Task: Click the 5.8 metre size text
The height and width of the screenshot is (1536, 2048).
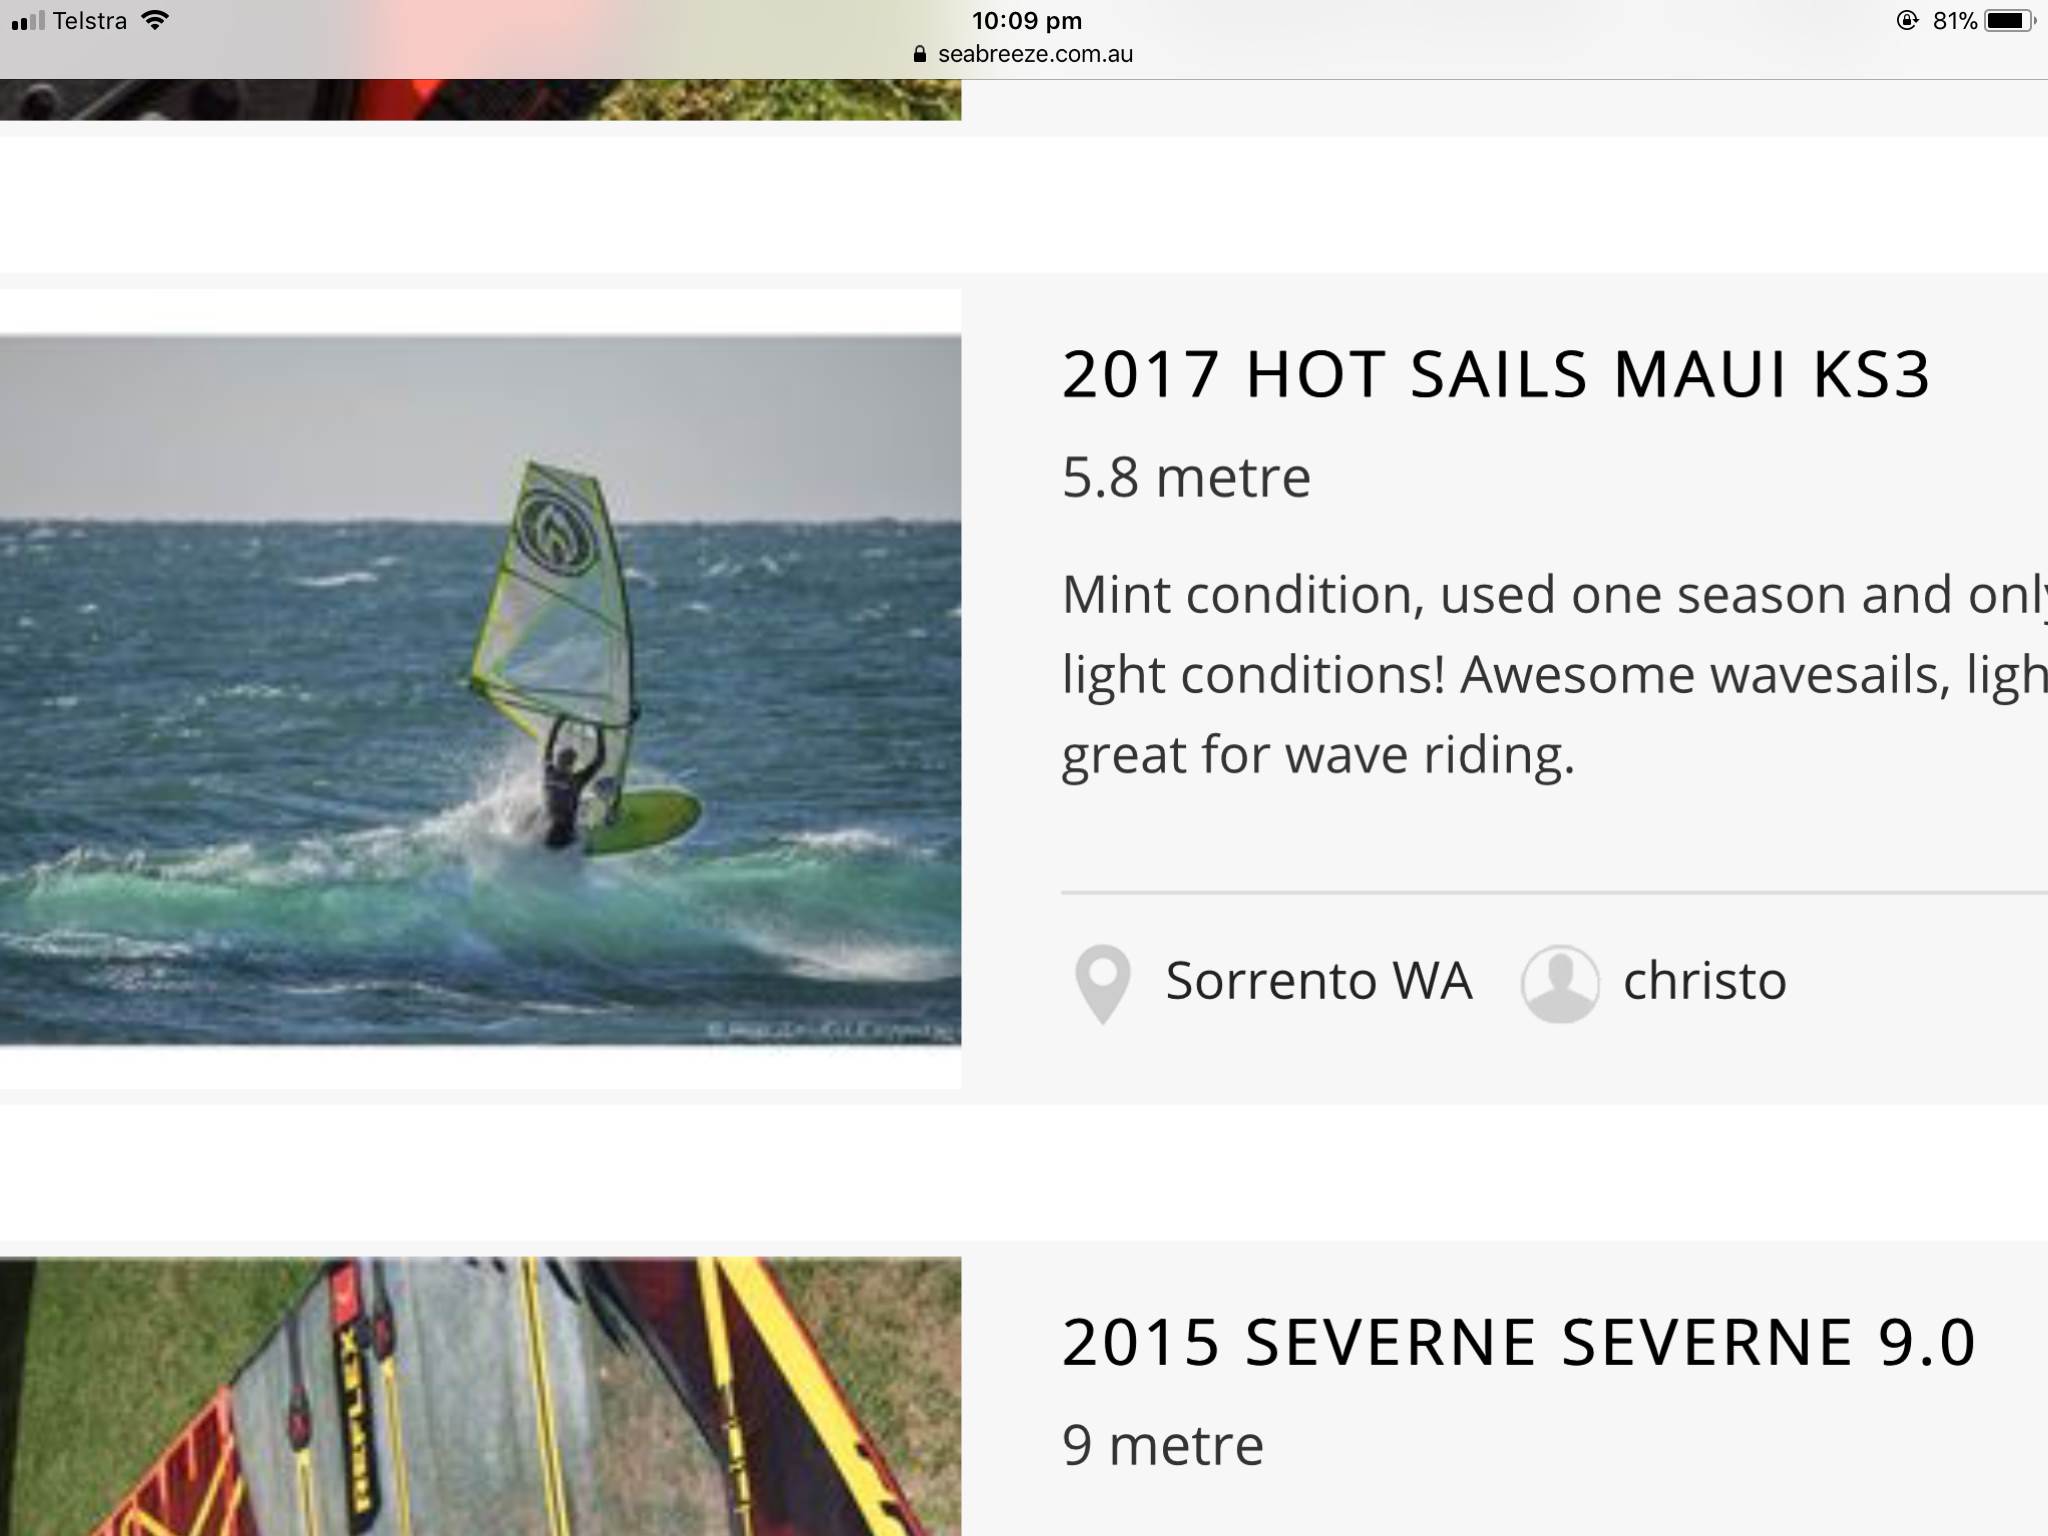Action: coord(1186,477)
